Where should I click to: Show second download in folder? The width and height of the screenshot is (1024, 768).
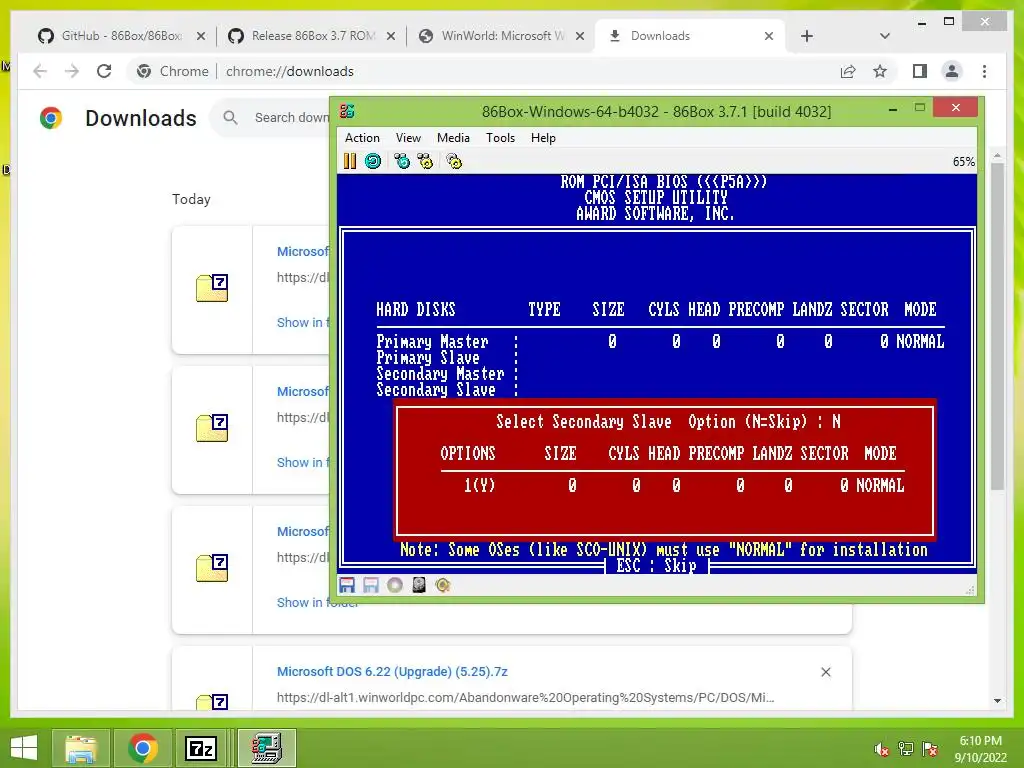click(303, 462)
